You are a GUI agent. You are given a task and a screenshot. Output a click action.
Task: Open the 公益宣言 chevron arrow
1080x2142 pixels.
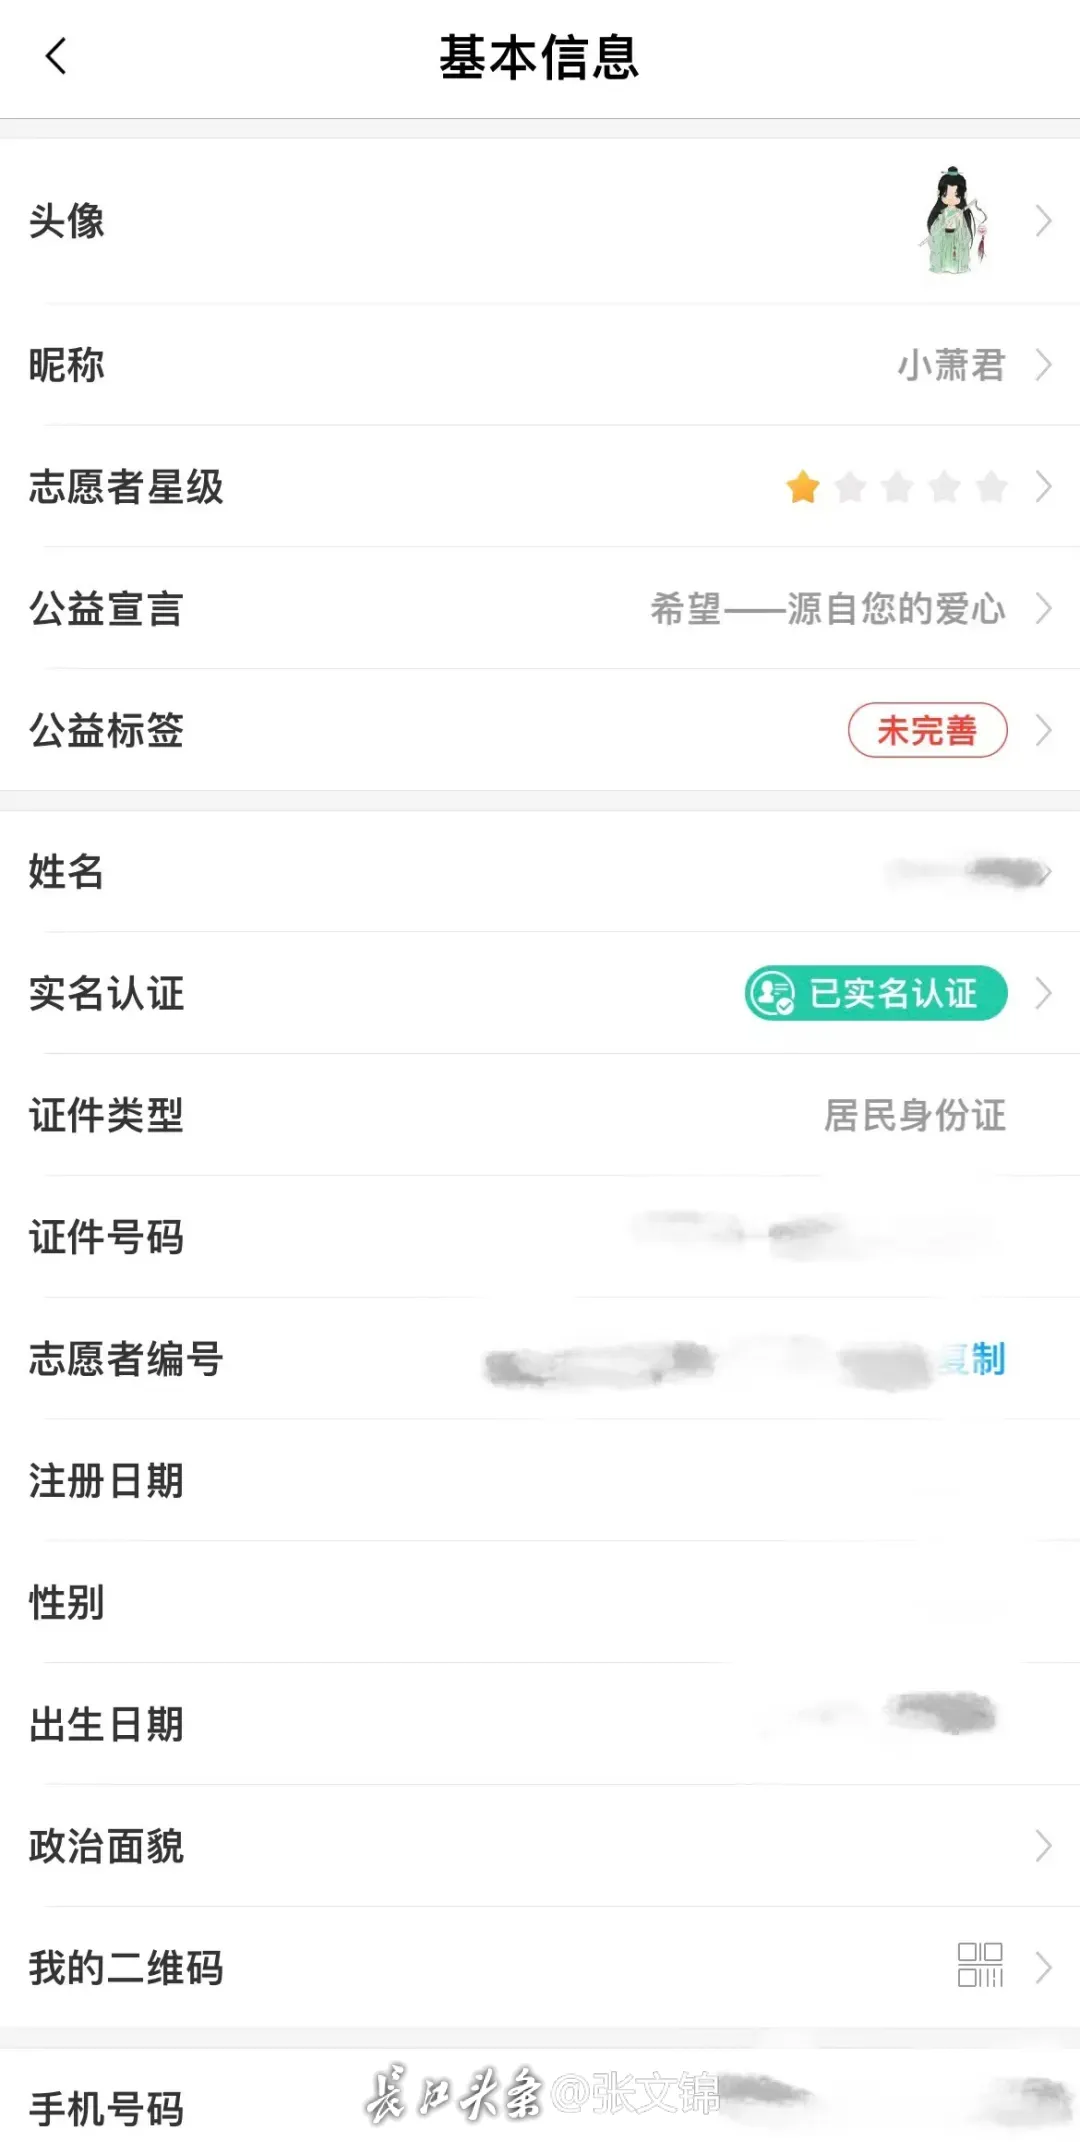pos(1043,608)
